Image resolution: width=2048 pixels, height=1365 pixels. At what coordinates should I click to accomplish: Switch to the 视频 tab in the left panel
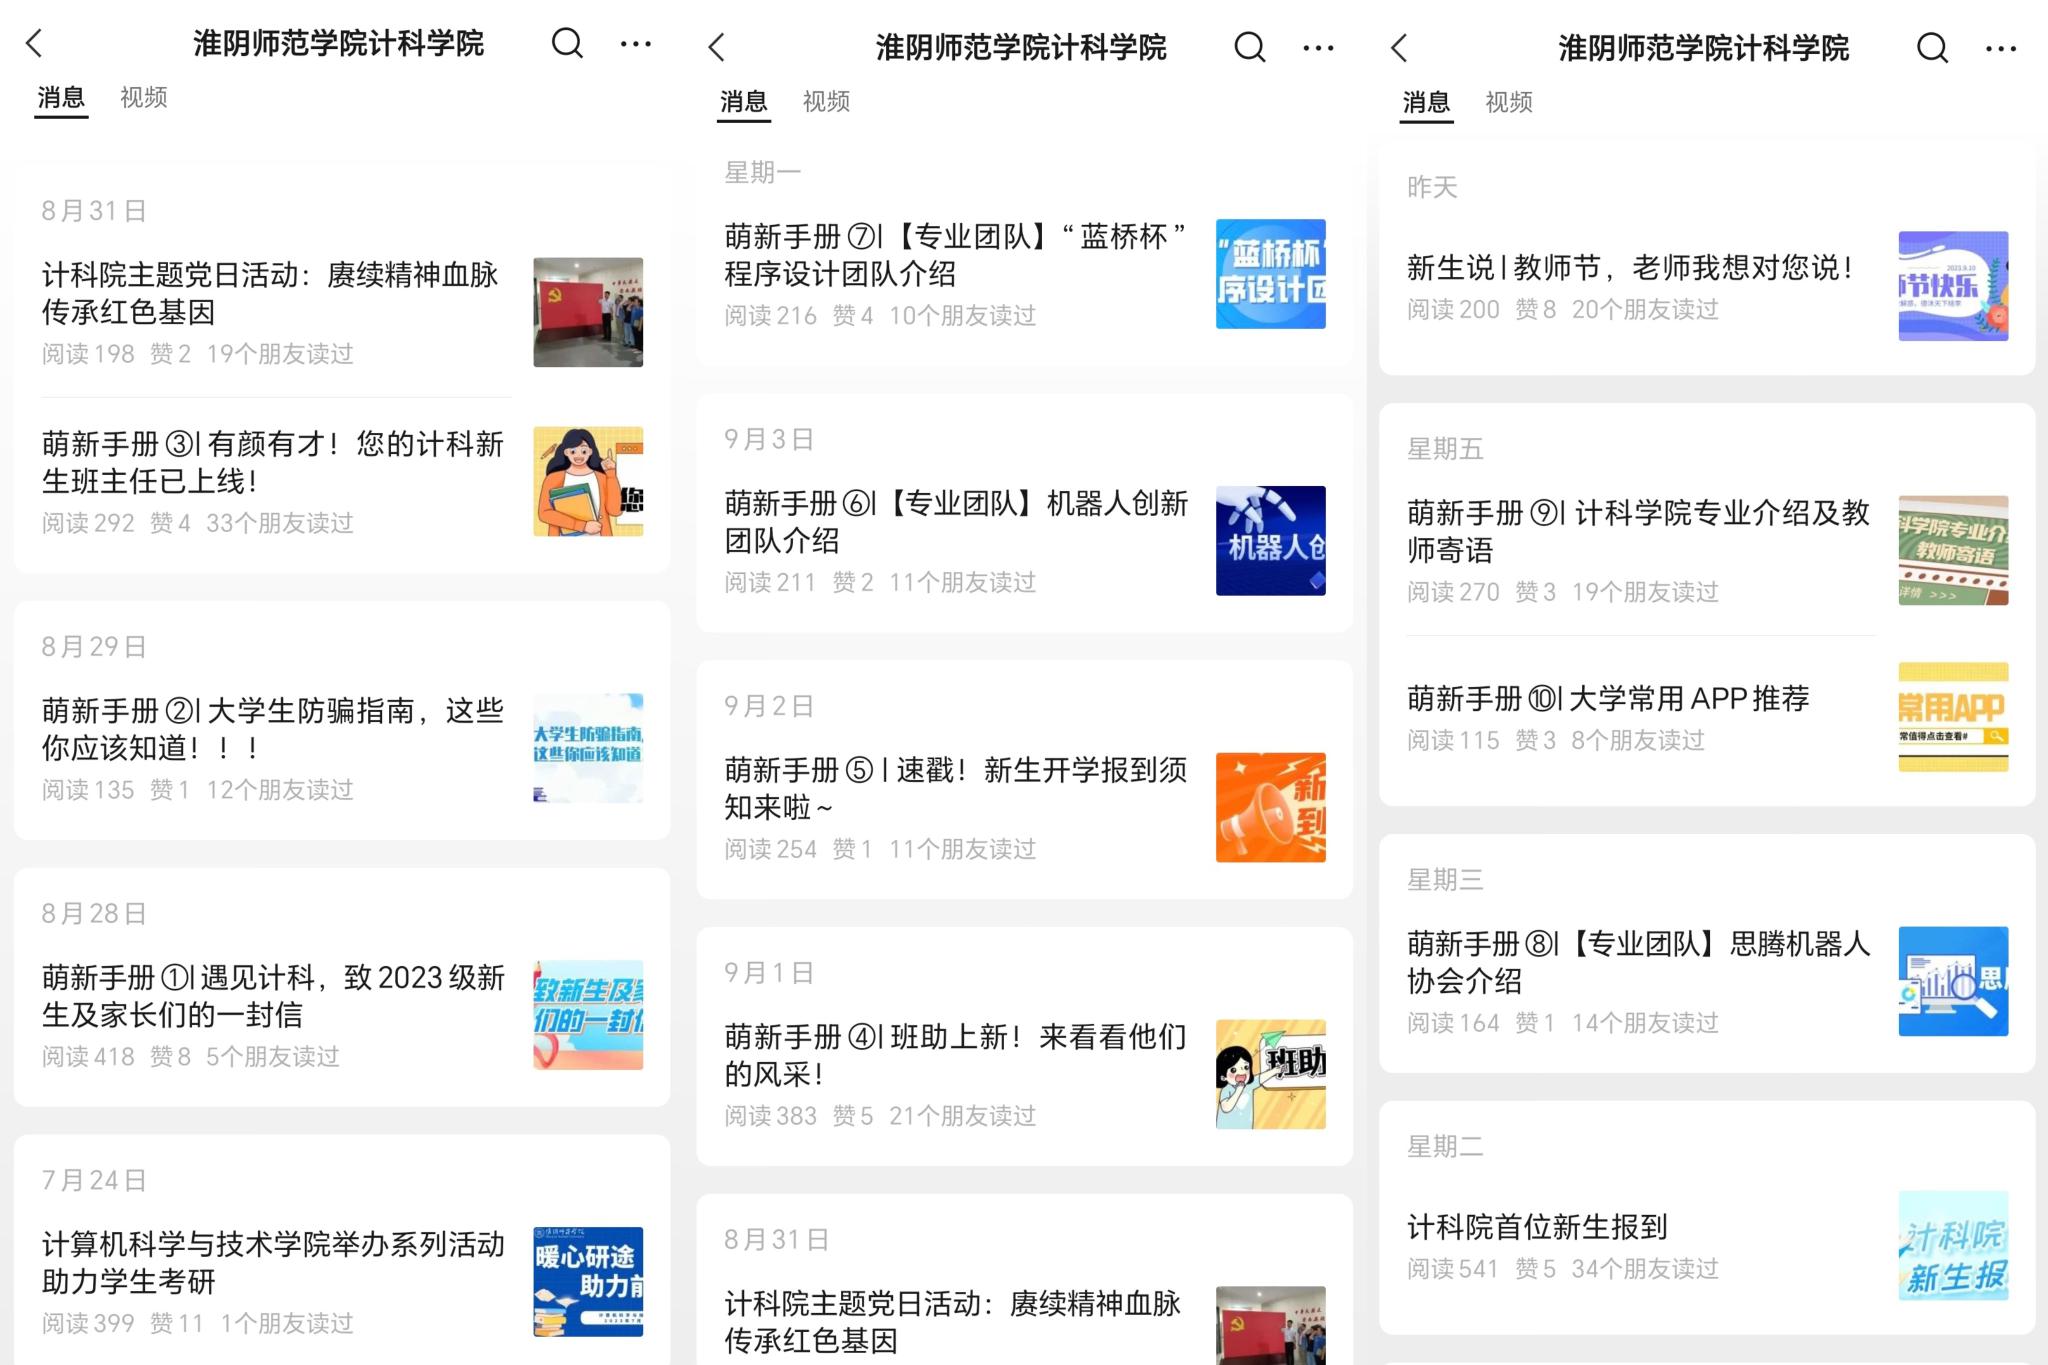pyautogui.click(x=143, y=97)
